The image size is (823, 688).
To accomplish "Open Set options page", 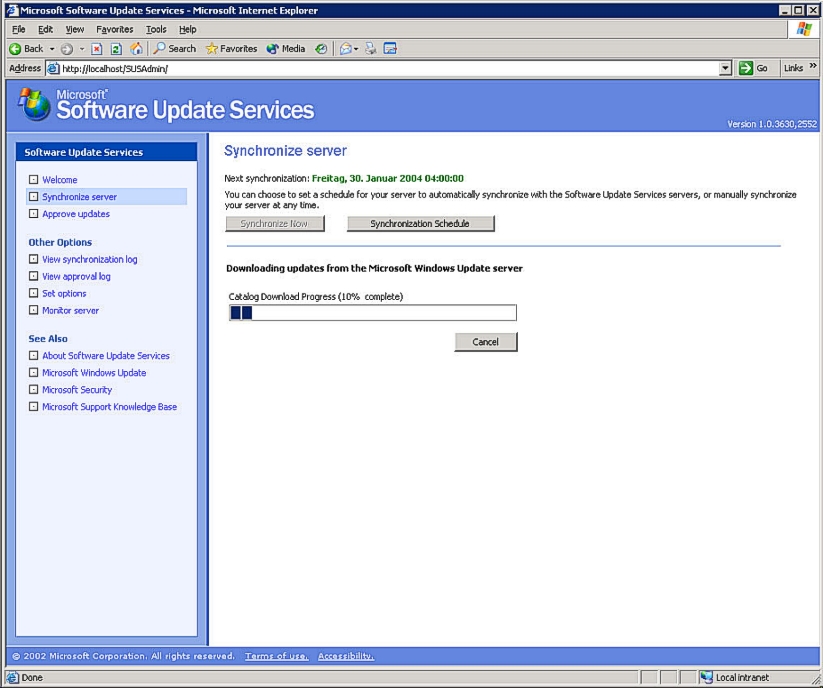I will pos(64,293).
